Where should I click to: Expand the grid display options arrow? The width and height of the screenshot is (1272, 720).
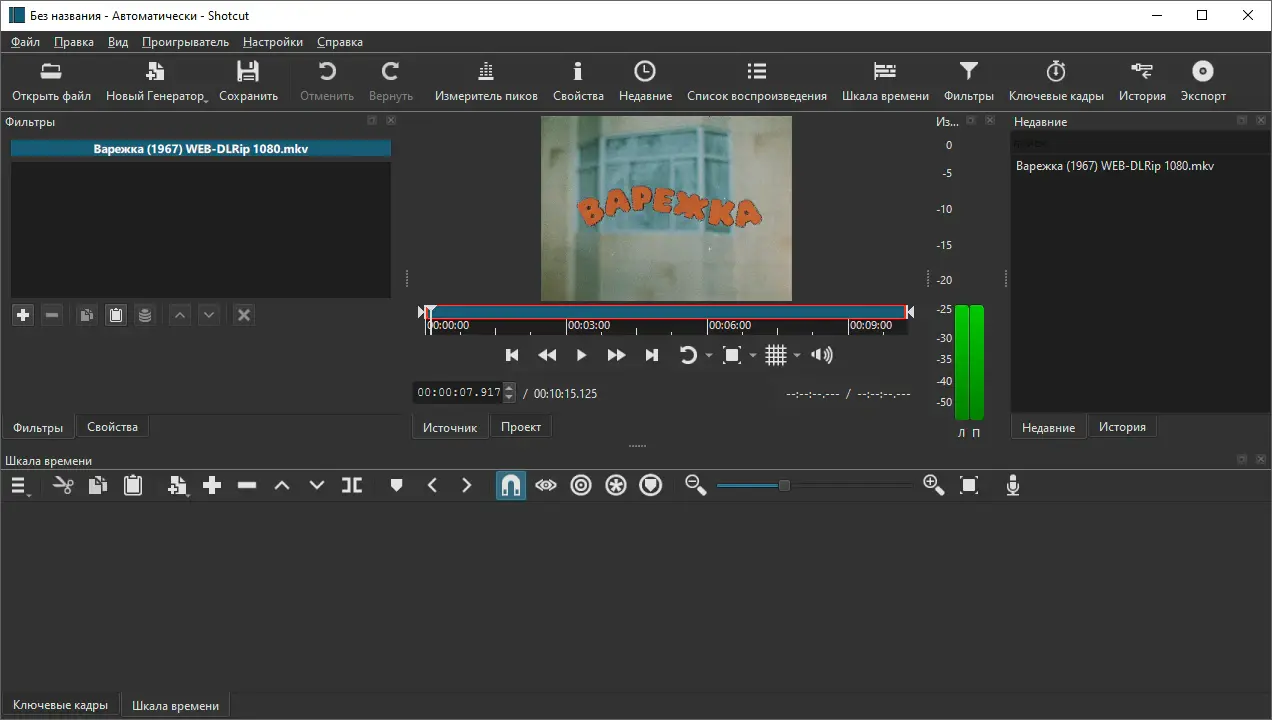797,356
